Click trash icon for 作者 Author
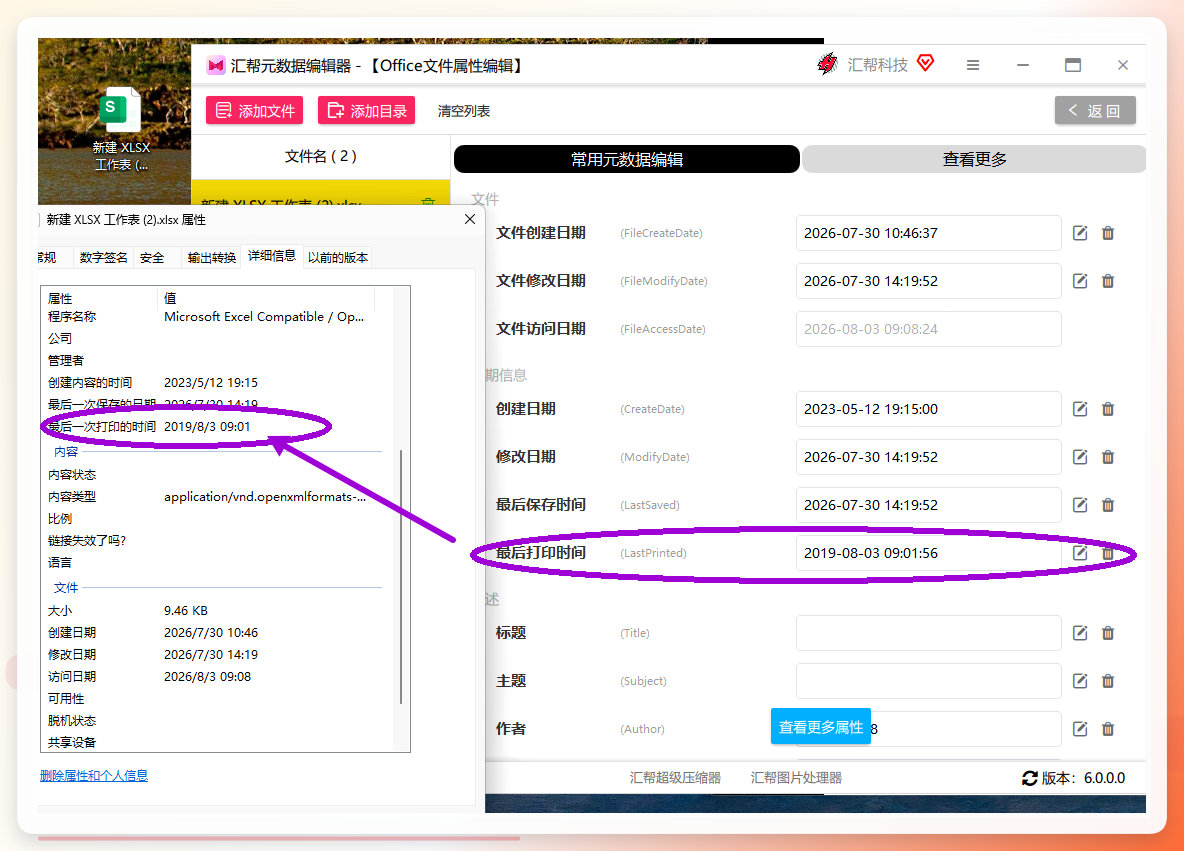 tap(1108, 729)
